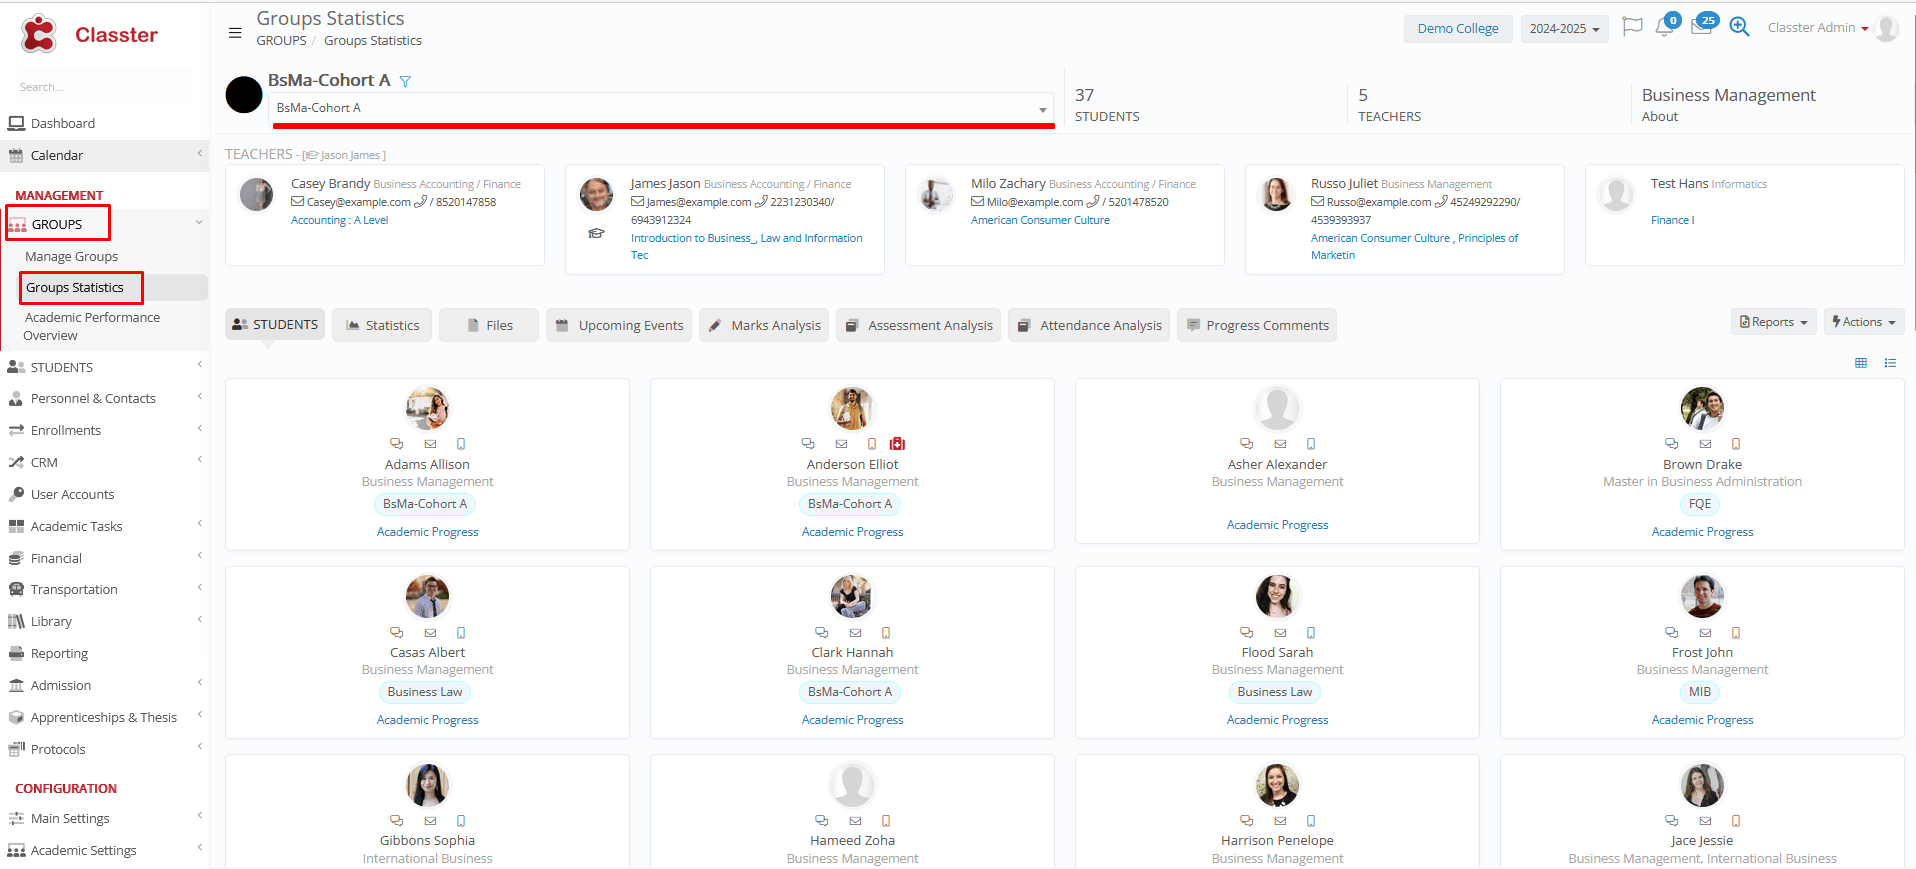Screen dimensions: 1916x869
Task: Click the flag icon in header
Action: tap(1632, 27)
